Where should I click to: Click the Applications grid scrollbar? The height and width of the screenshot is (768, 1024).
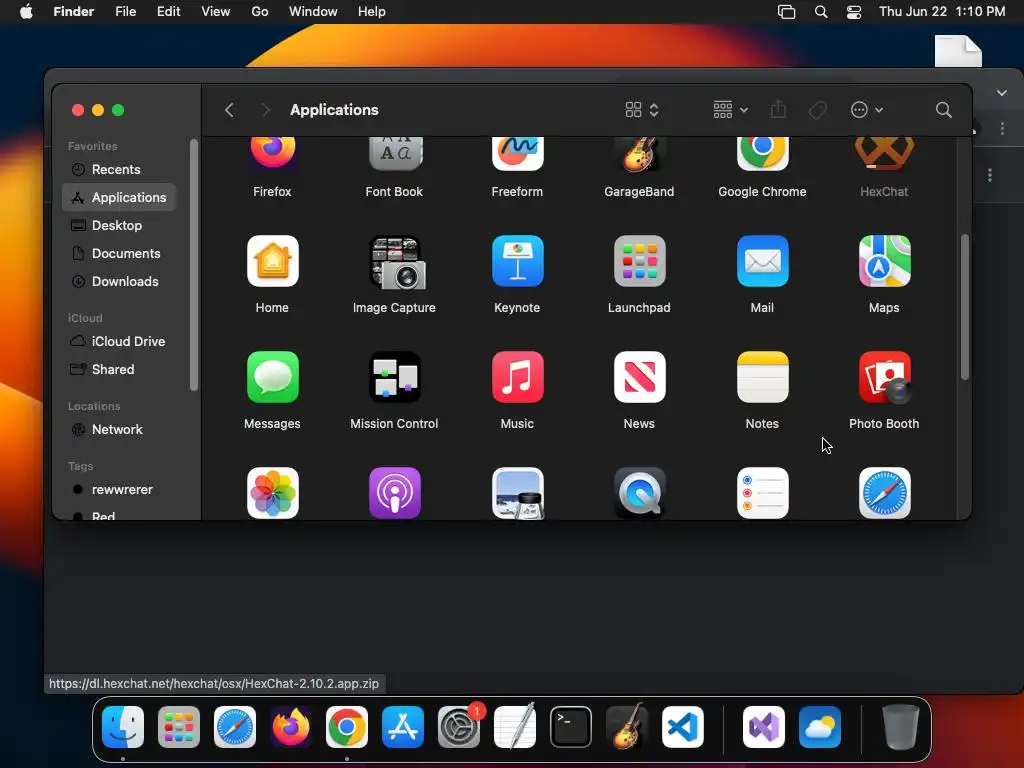click(964, 307)
